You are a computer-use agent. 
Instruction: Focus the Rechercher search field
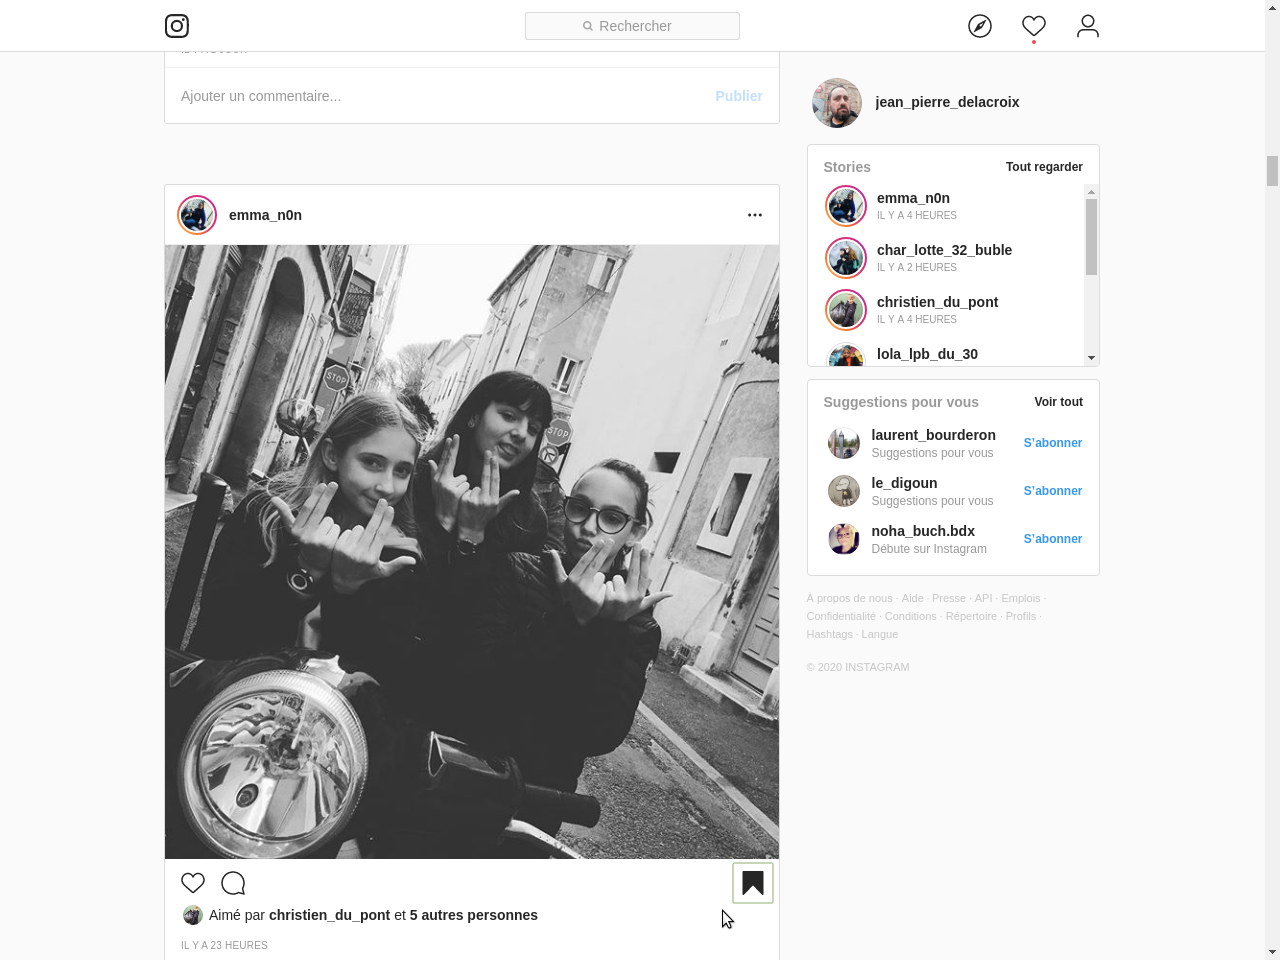click(x=632, y=26)
